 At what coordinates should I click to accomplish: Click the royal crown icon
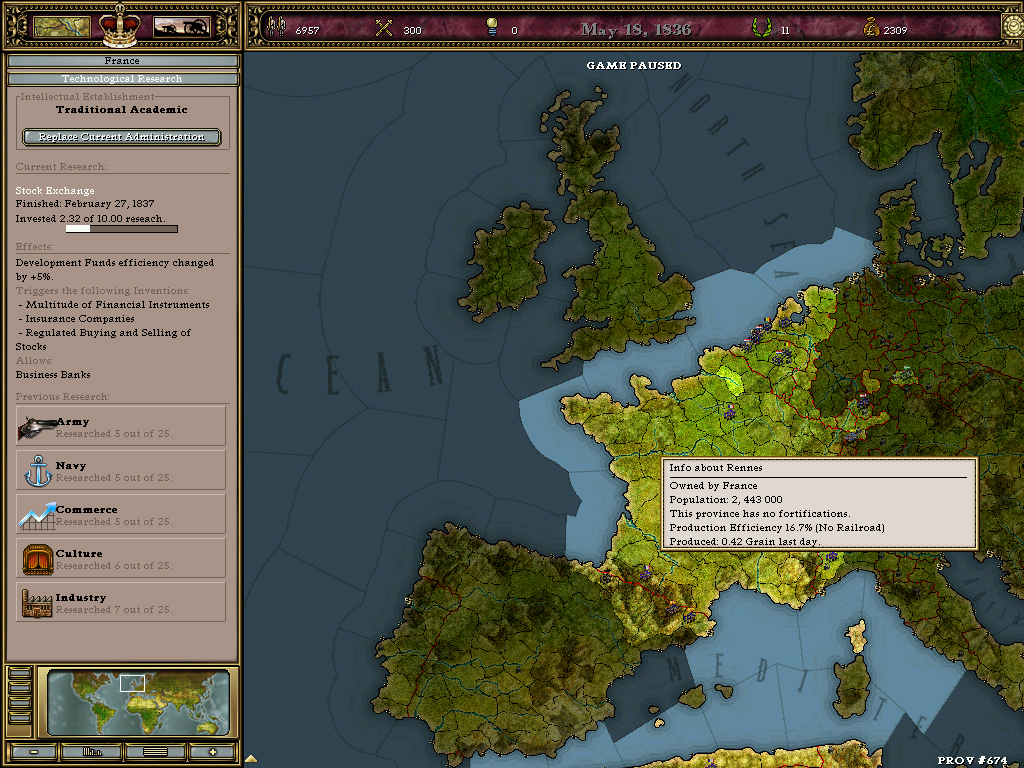(x=121, y=24)
